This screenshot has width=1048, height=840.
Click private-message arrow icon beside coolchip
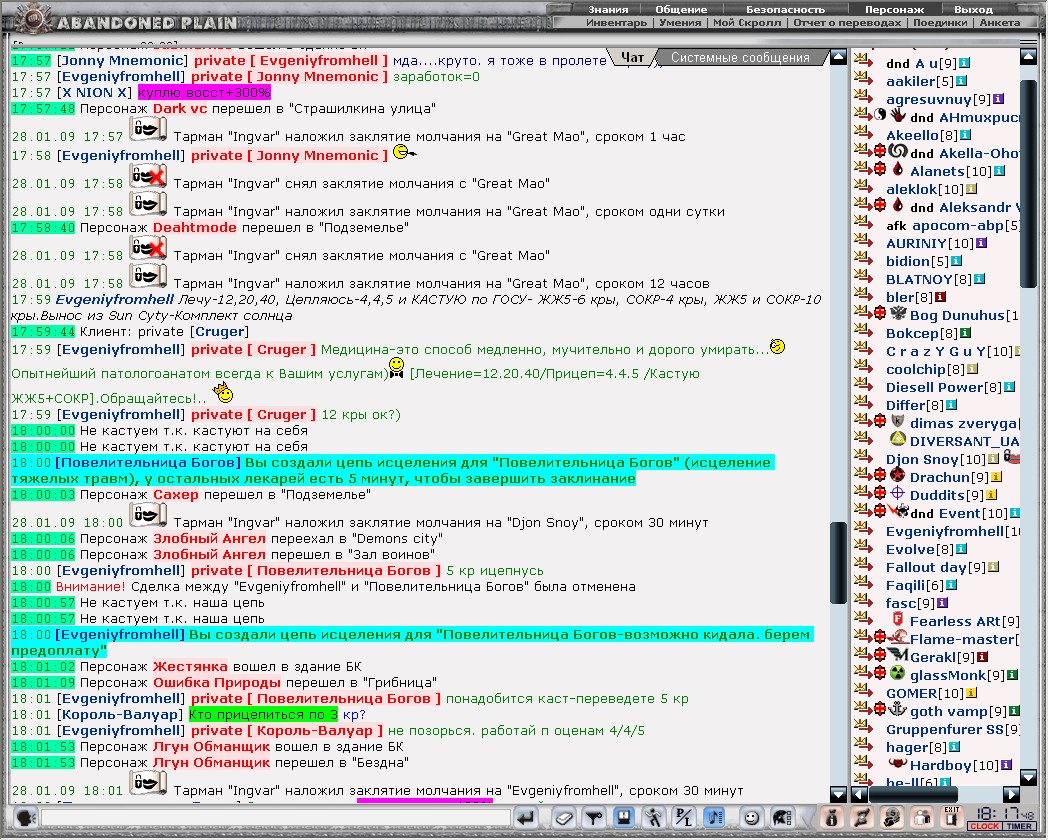[864, 367]
